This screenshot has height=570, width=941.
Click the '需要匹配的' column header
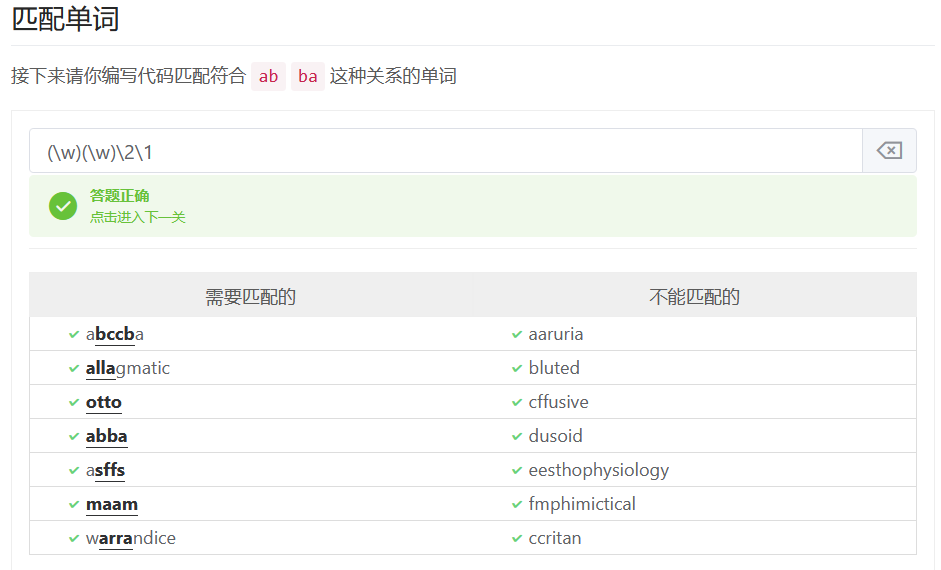250,297
